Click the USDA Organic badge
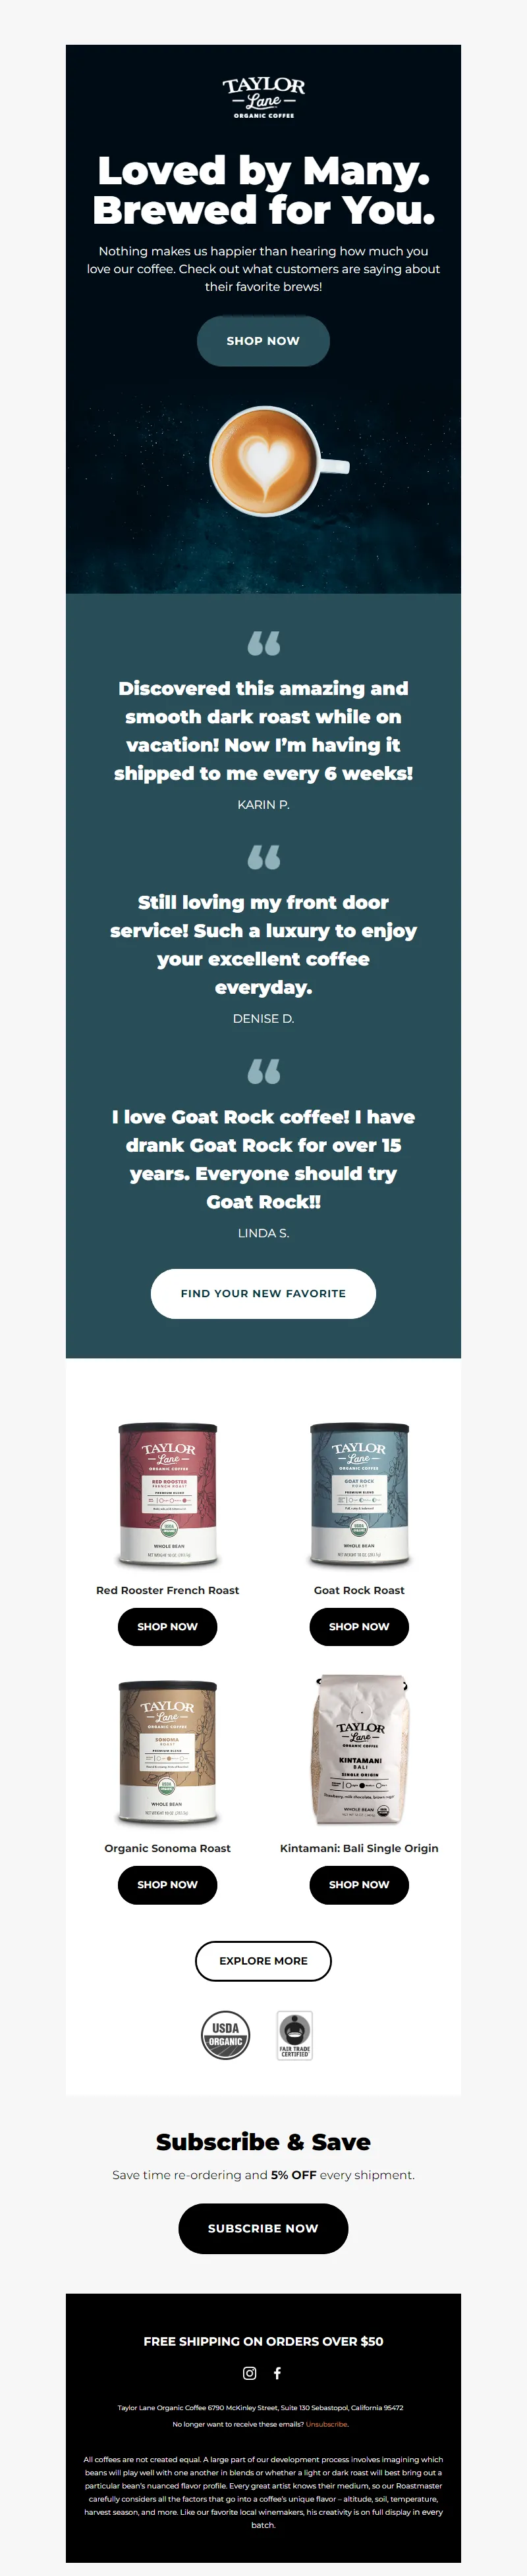 click(x=225, y=2035)
